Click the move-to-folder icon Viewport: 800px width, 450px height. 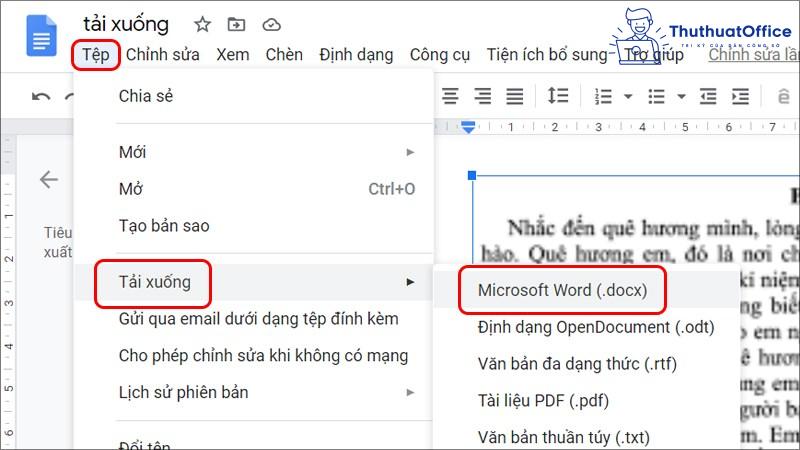[x=236, y=24]
